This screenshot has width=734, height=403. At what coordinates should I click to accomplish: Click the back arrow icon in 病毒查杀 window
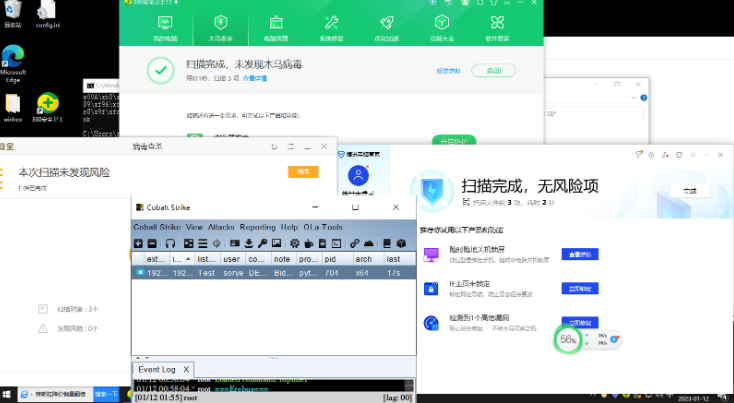tap(274, 147)
